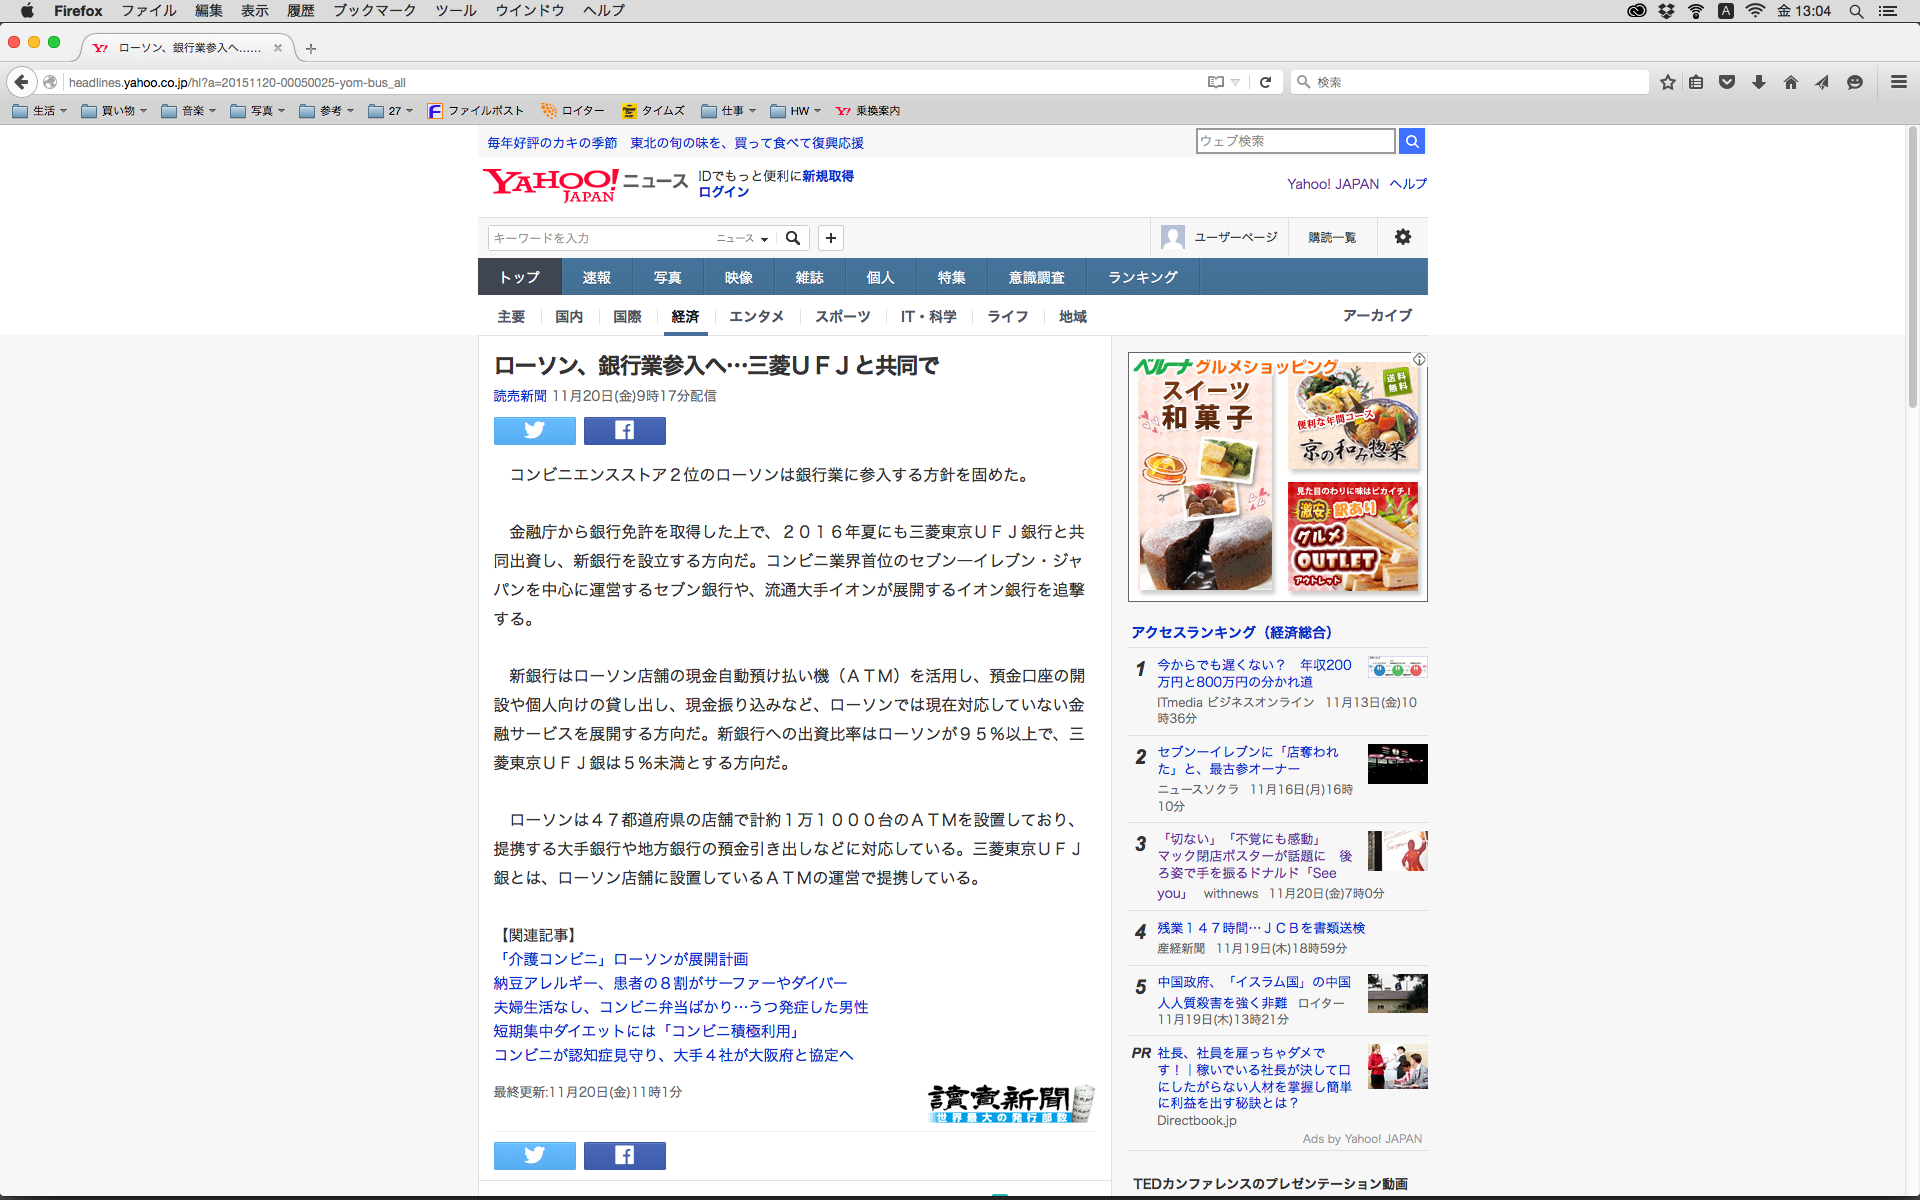
Task: Toggle the reader view icon in address bar
Action: click(1216, 82)
